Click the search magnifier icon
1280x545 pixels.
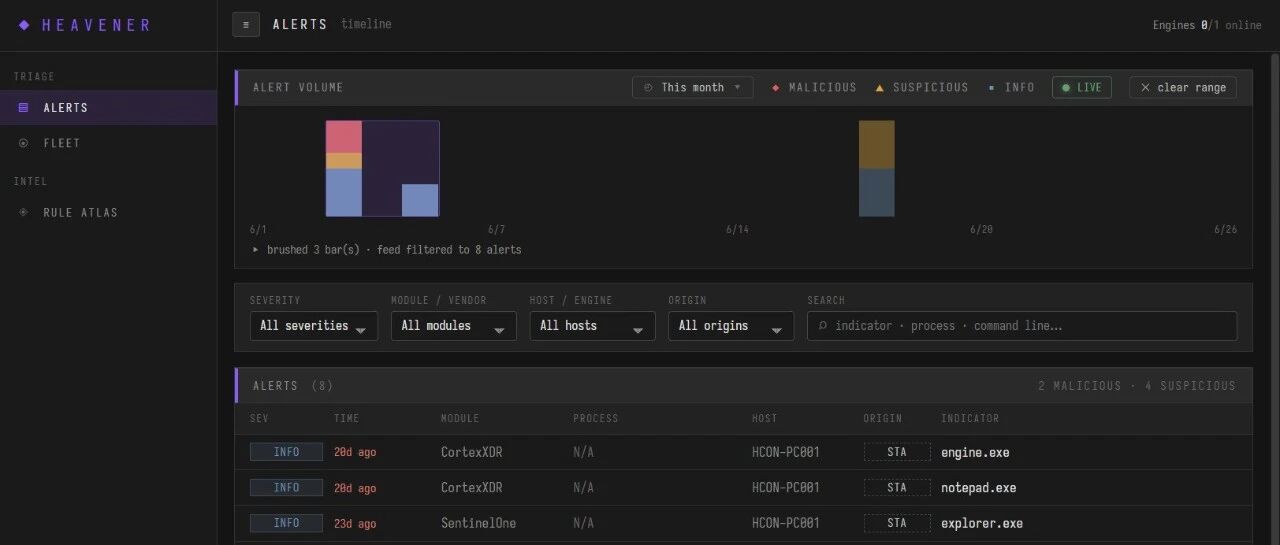pos(823,326)
